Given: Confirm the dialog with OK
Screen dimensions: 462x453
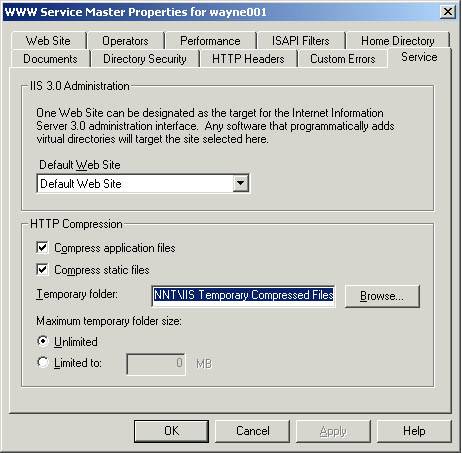Looking at the screenshot, I should [x=171, y=431].
